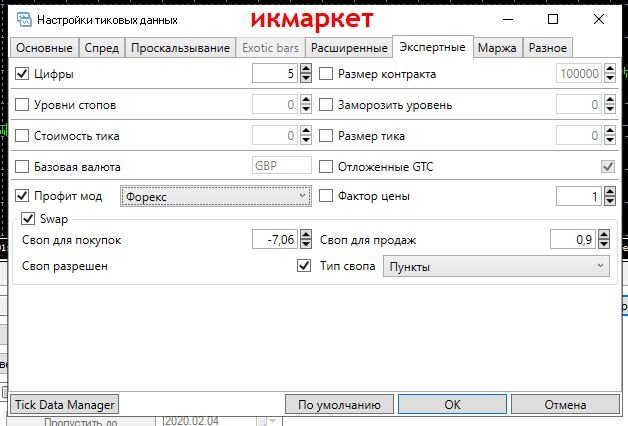Decrease Фактор цены with down arrow

(x=610, y=200)
